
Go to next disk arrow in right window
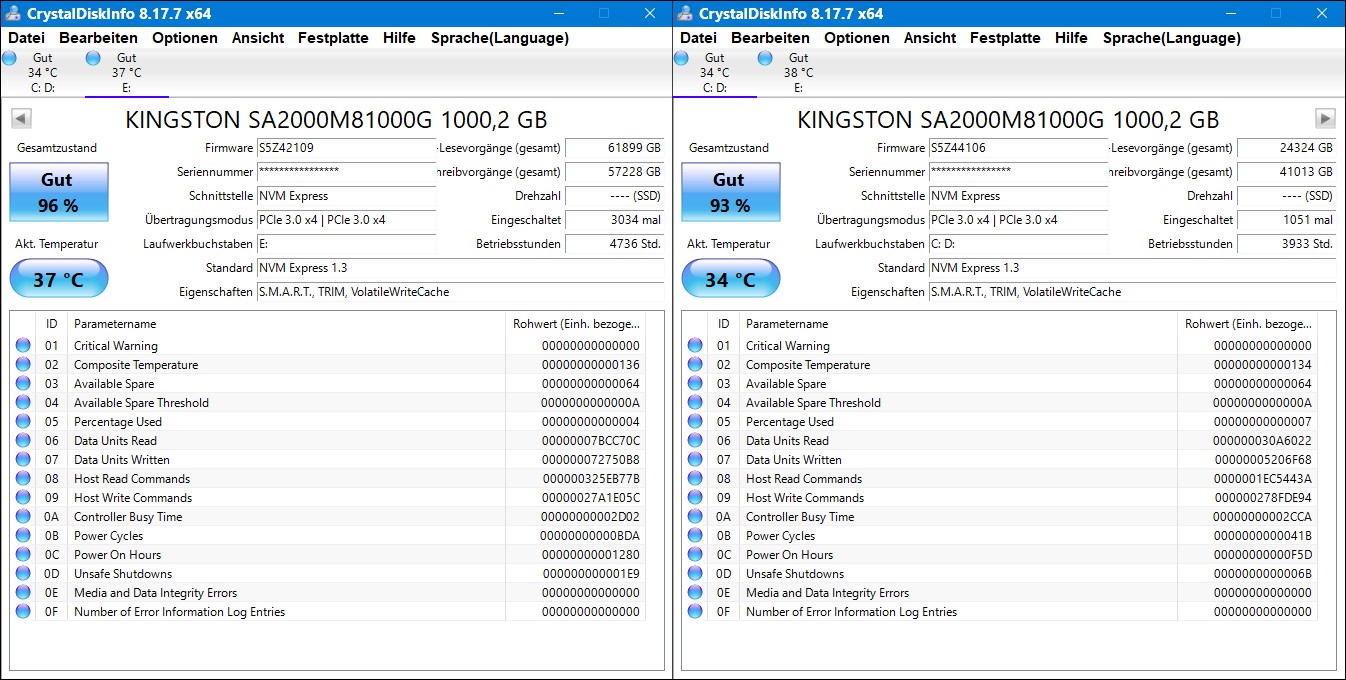(1325, 119)
